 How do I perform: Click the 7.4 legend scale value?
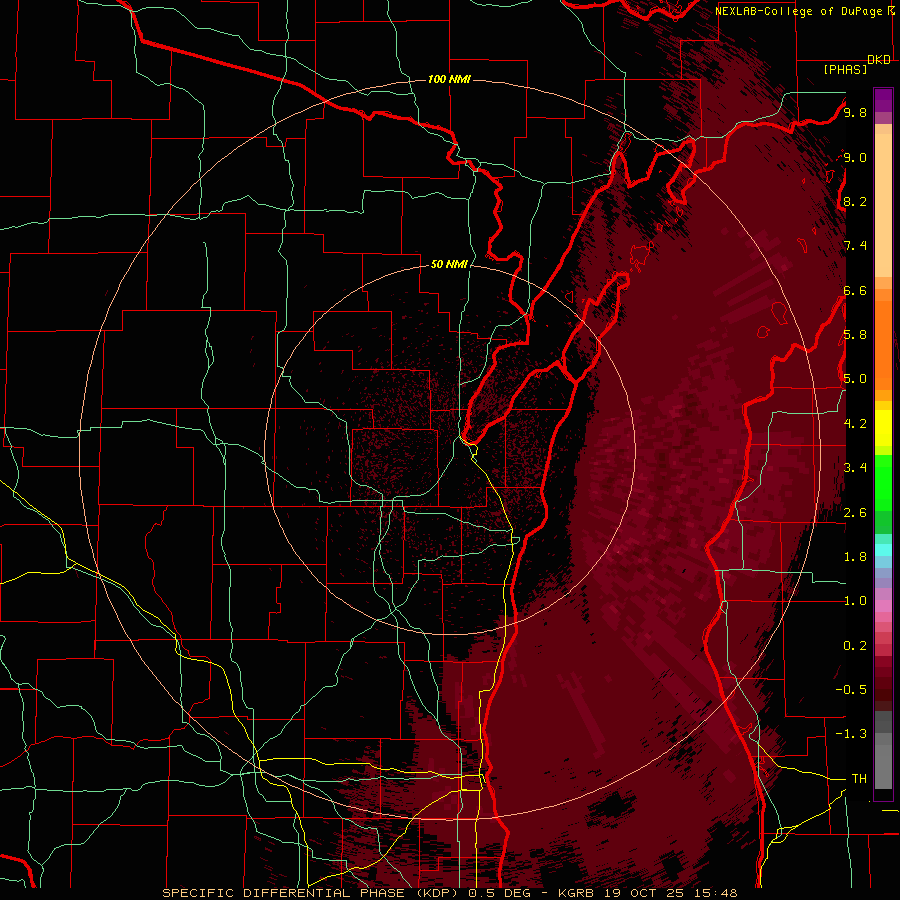(855, 246)
